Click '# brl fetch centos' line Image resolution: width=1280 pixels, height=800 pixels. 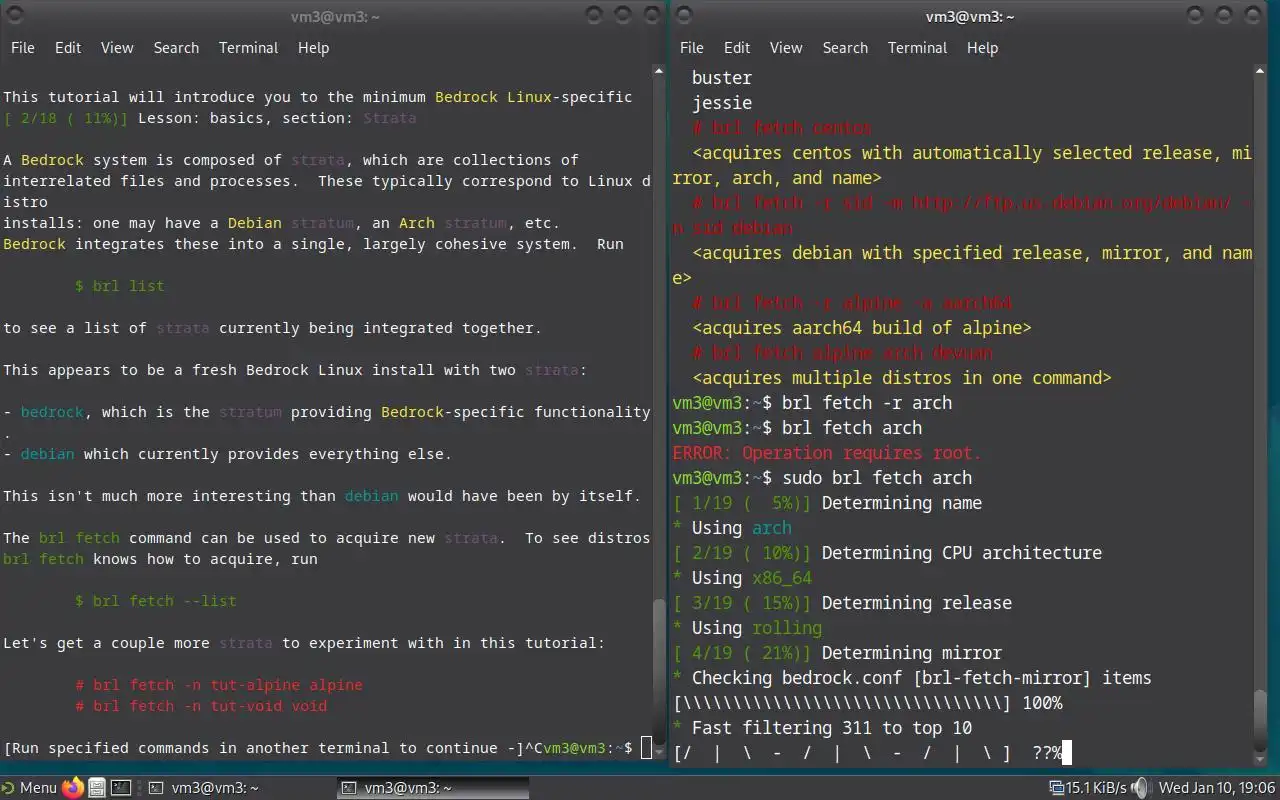pyautogui.click(x=782, y=128)
